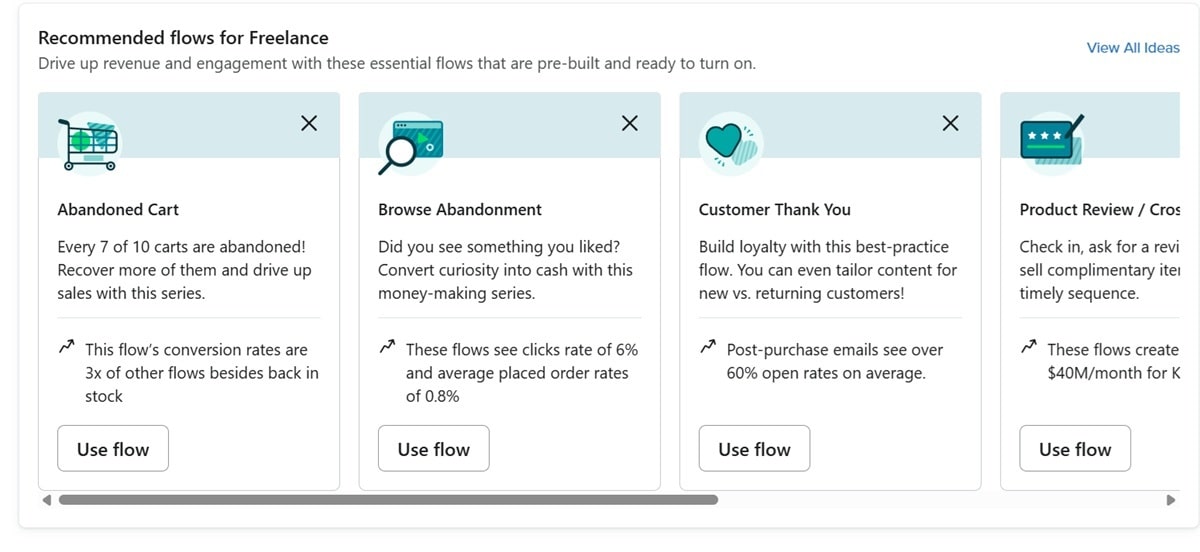Click trend arrow icon in Abandoned Cart card
This screenshot has height=552, width=1200.
point(66,348)
